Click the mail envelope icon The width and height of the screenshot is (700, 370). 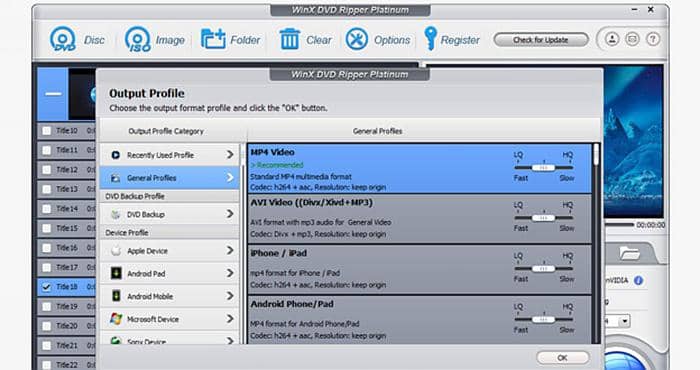pyautogui.click(x=632, y=39)
